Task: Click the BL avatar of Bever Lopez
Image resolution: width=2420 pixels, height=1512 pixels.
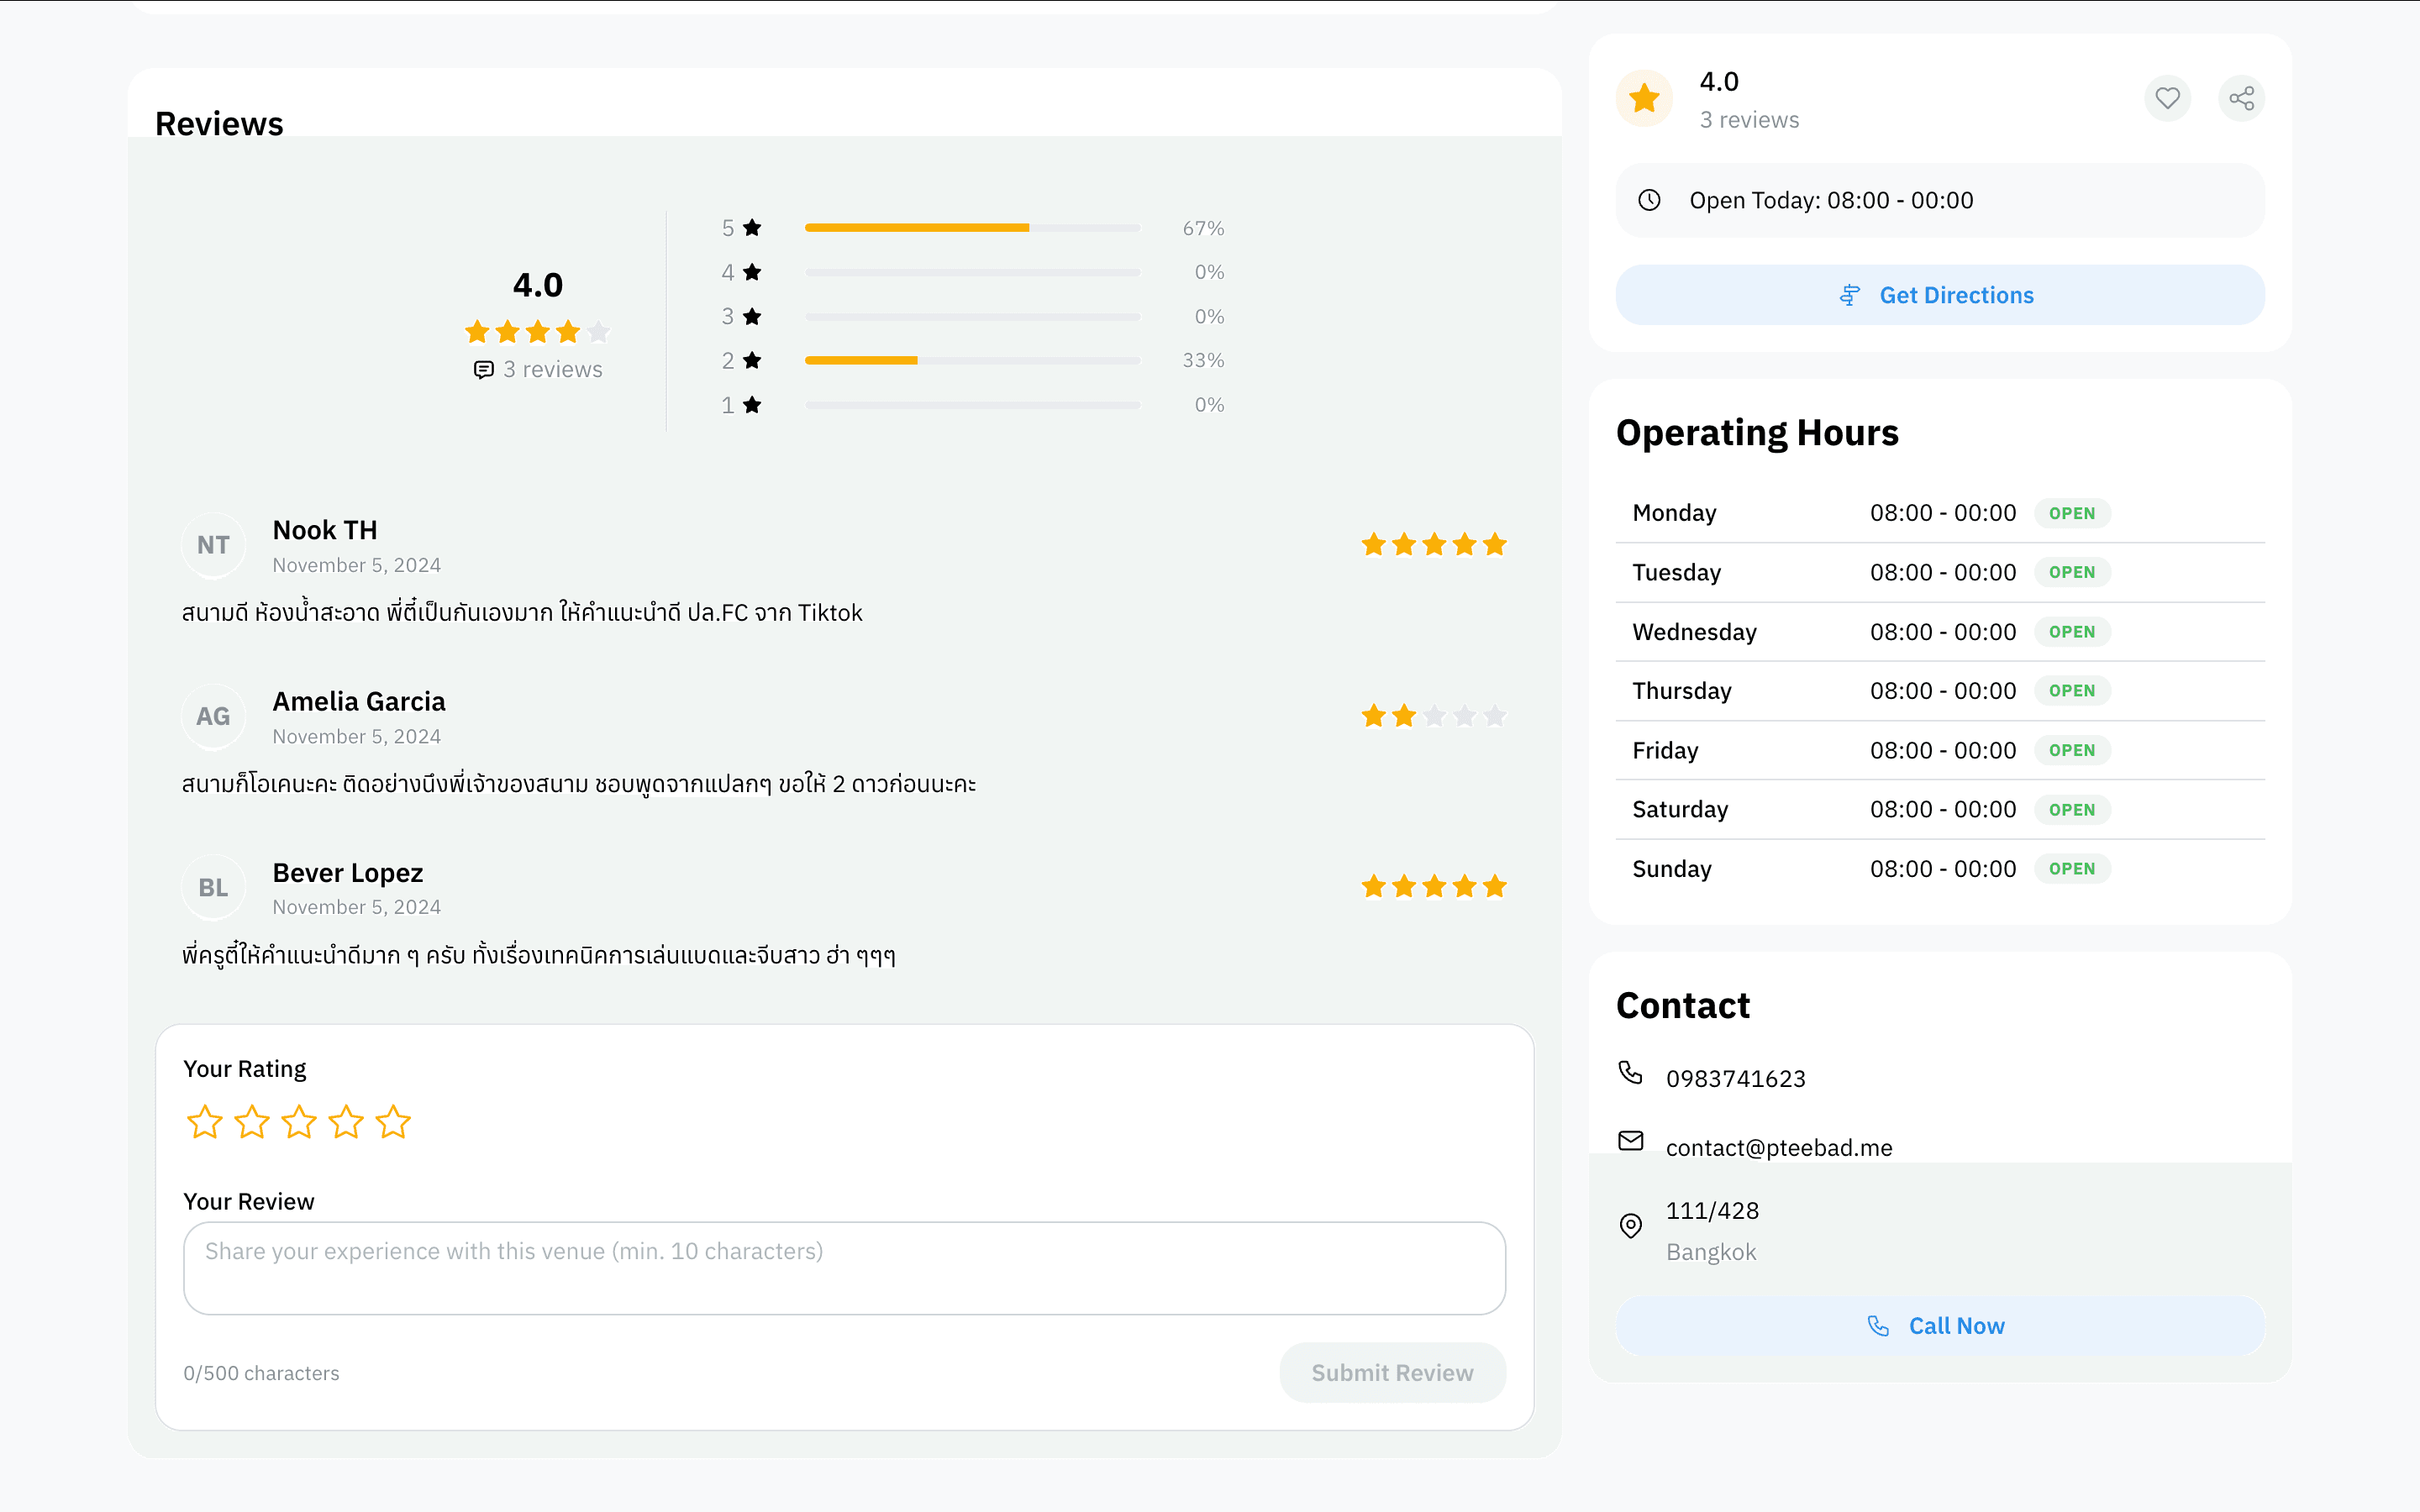Action: 213,887
